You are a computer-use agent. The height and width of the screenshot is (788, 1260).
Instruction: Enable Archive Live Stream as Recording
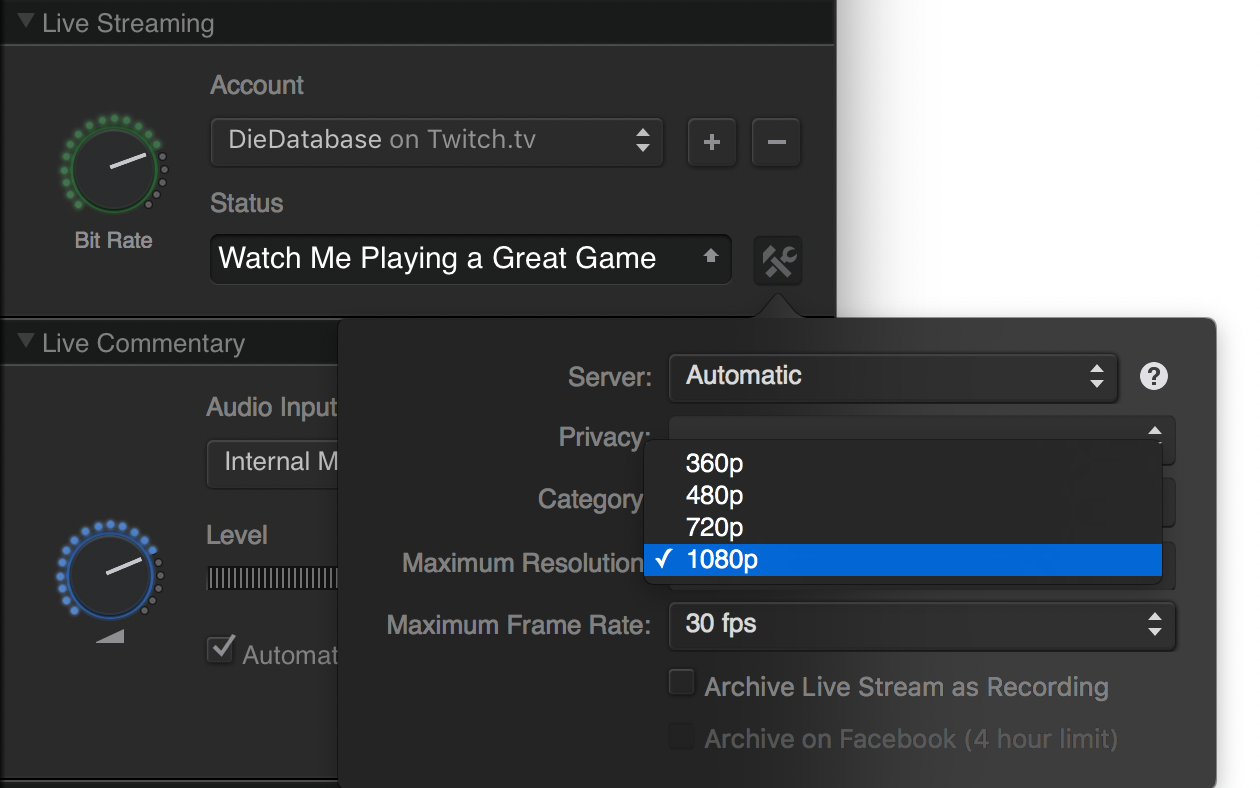pyautogui.click(x=682, y=684)
